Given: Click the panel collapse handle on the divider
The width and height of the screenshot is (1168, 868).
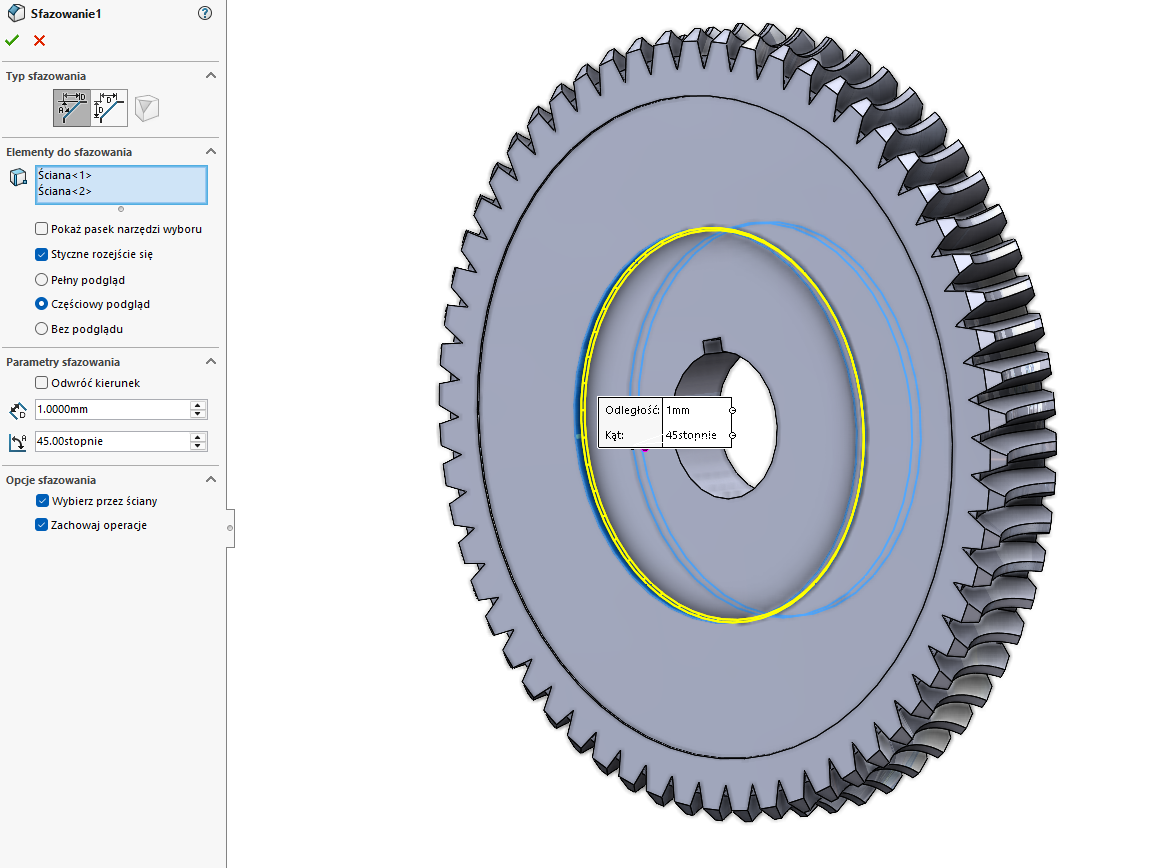Looking at the screenshot, I should tap(230, 528).
